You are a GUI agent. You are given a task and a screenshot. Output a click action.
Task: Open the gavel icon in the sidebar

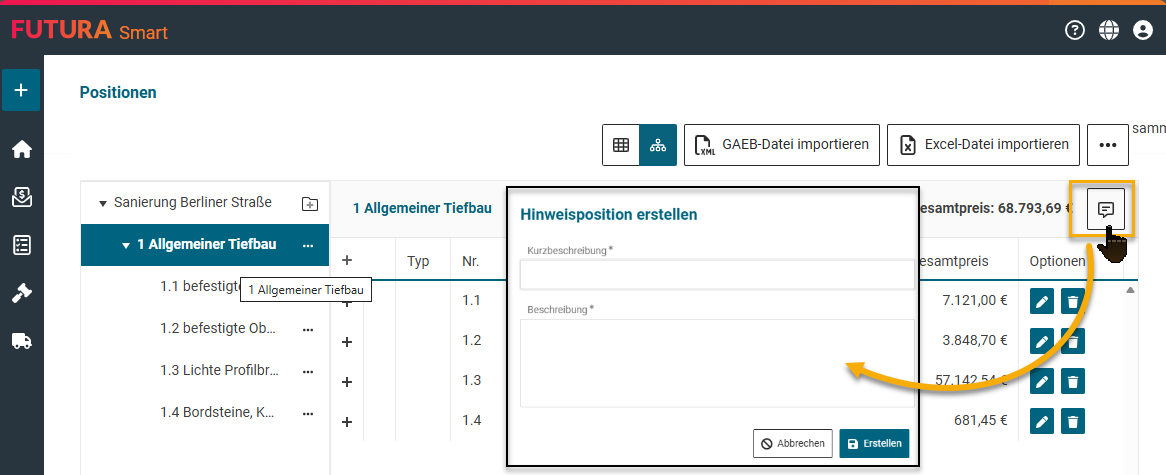21,293
